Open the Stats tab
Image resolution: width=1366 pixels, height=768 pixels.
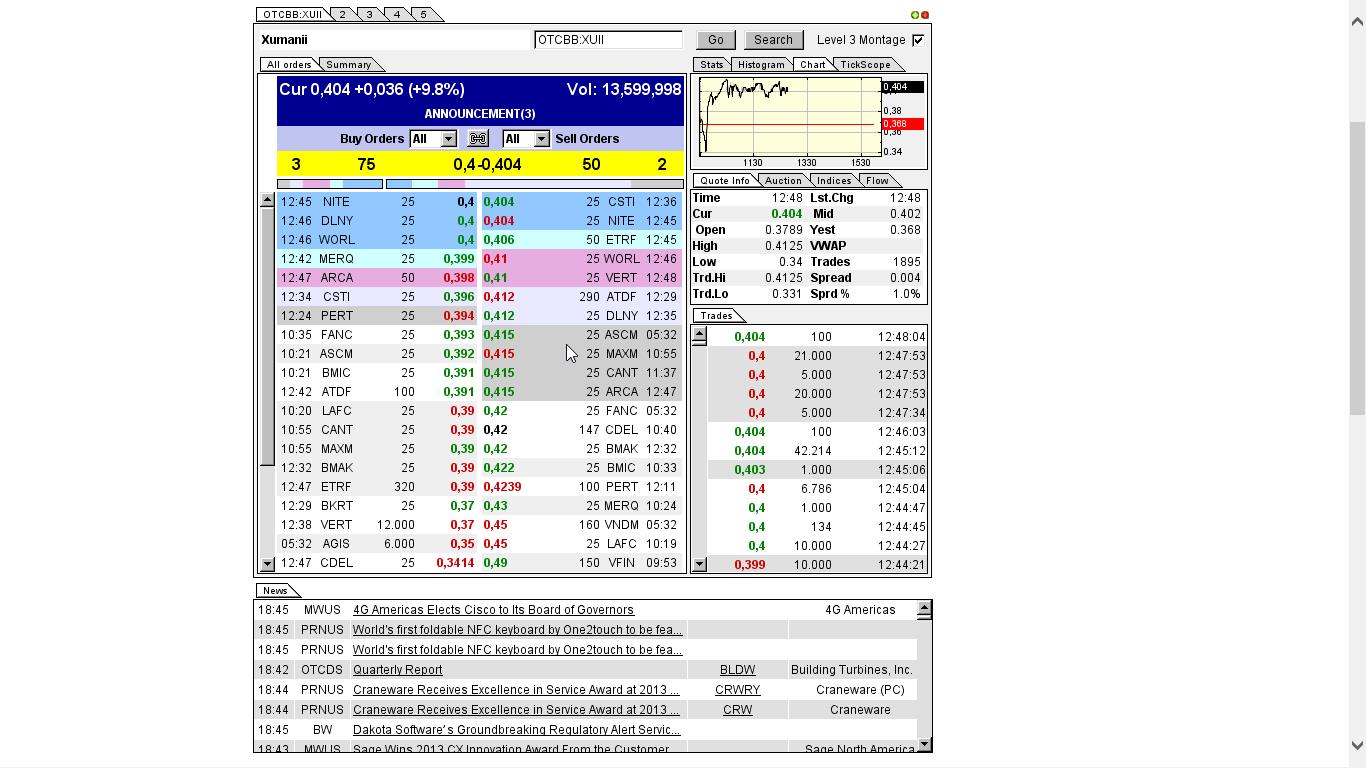(x=711, y=65)
